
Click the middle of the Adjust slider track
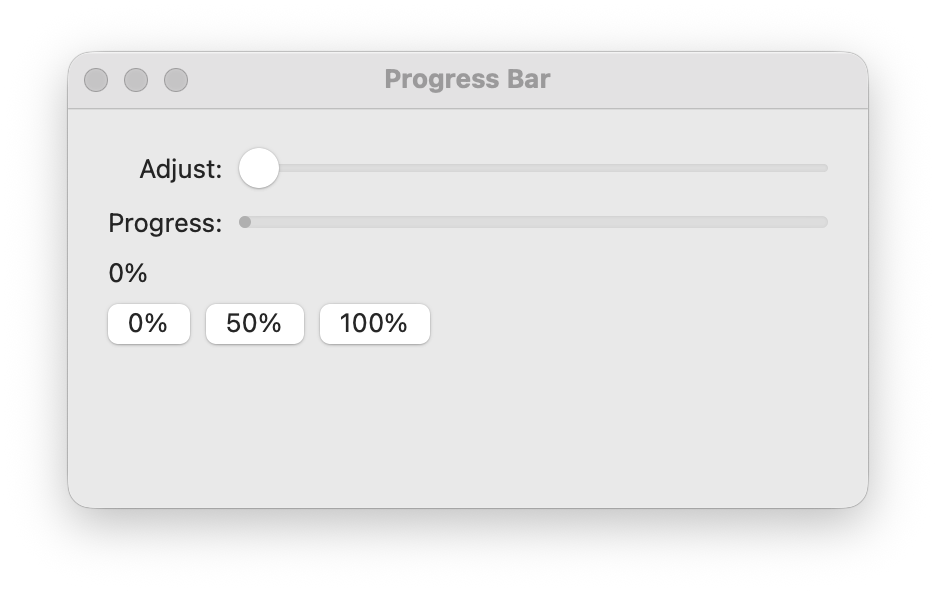pyautogui.click(x=535, y=168)
